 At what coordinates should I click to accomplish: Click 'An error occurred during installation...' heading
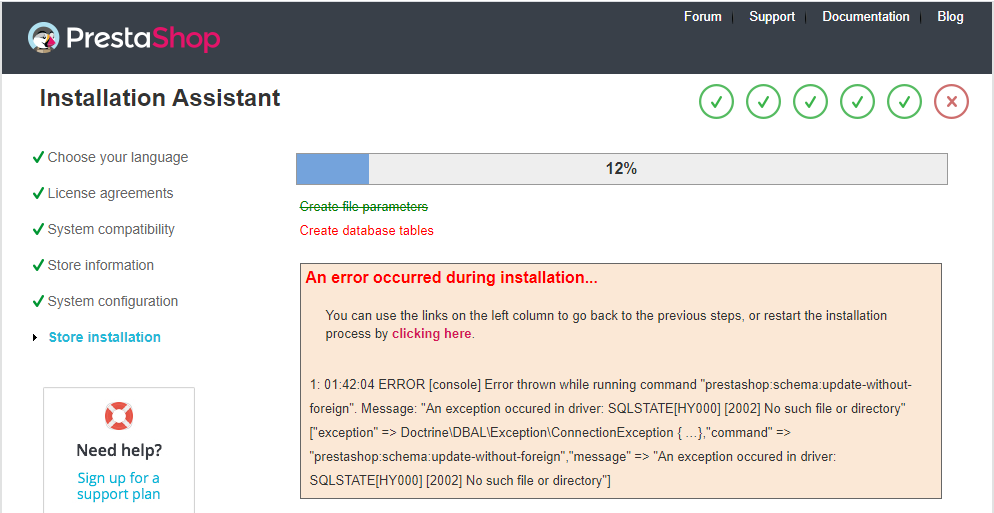pyautogui.click(x=451, y=278)
